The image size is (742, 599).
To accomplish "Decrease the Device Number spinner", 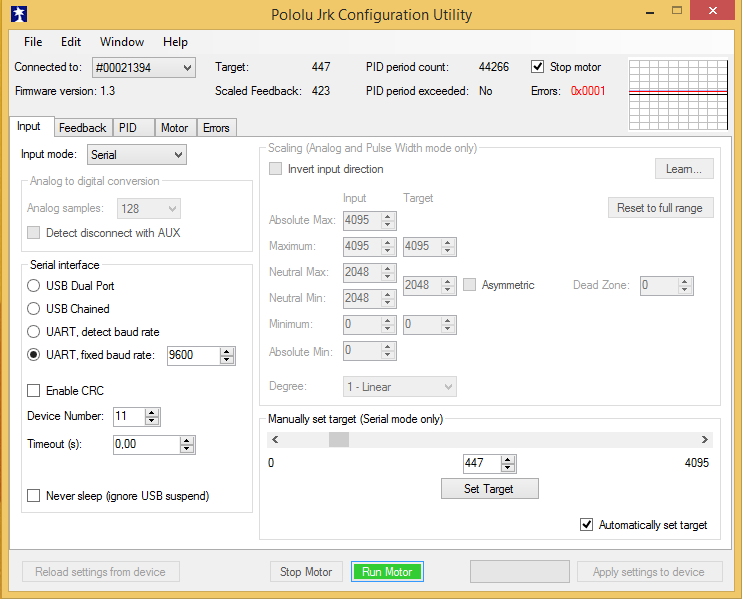I will pos(151,421).
